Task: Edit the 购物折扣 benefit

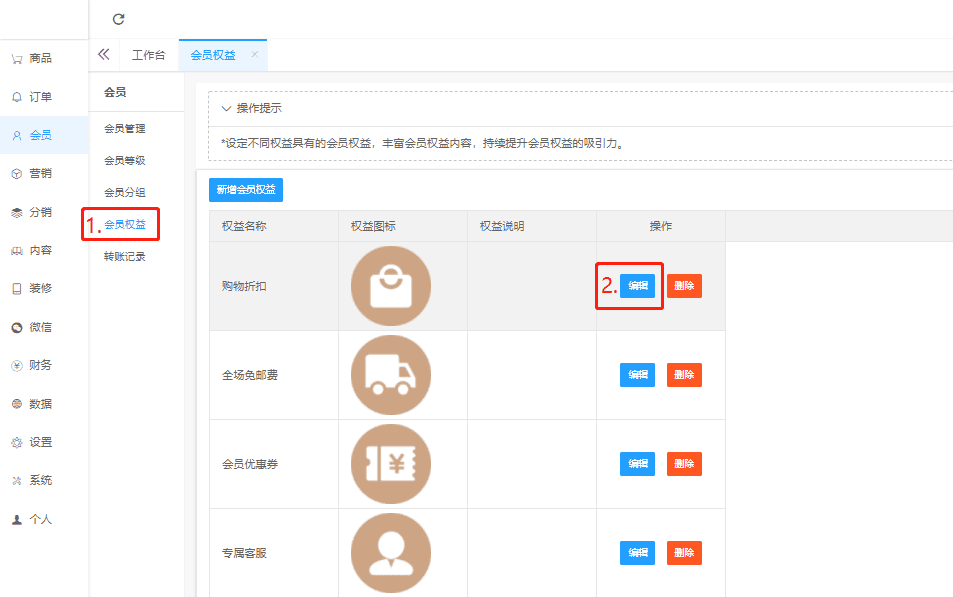Action: [637, 286]
